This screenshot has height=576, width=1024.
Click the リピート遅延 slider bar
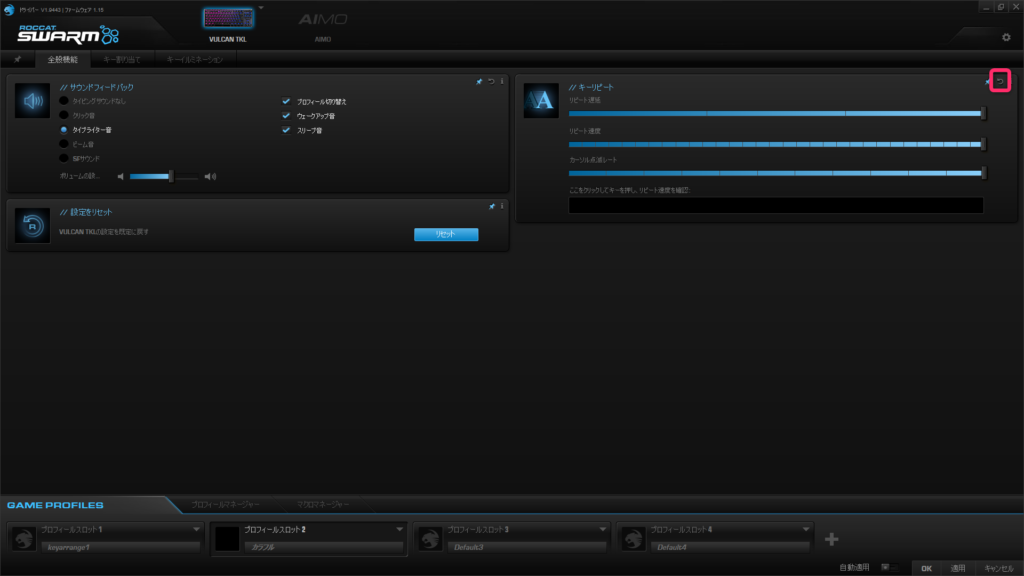(x=776, y=114)
